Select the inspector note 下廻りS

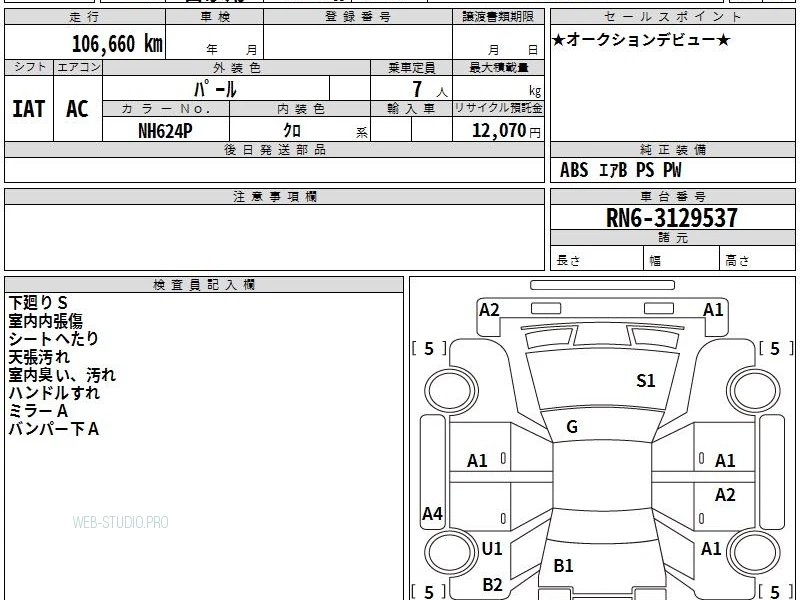click(38, 303)
